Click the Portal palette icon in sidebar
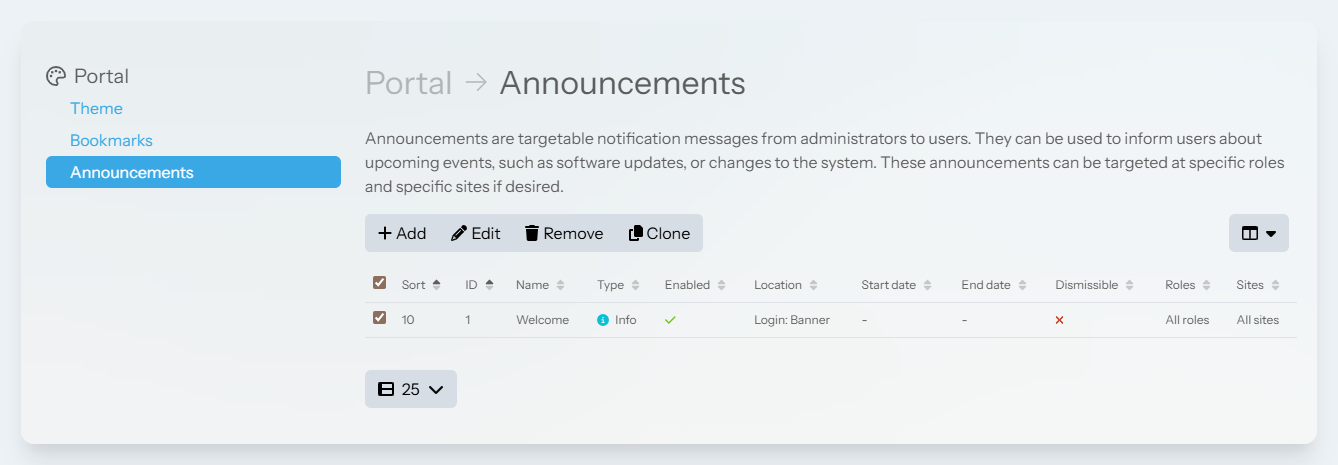Image resolution: width=1338 pixels, height=465 pixels. pyautogui.click(x=56, y=76)
